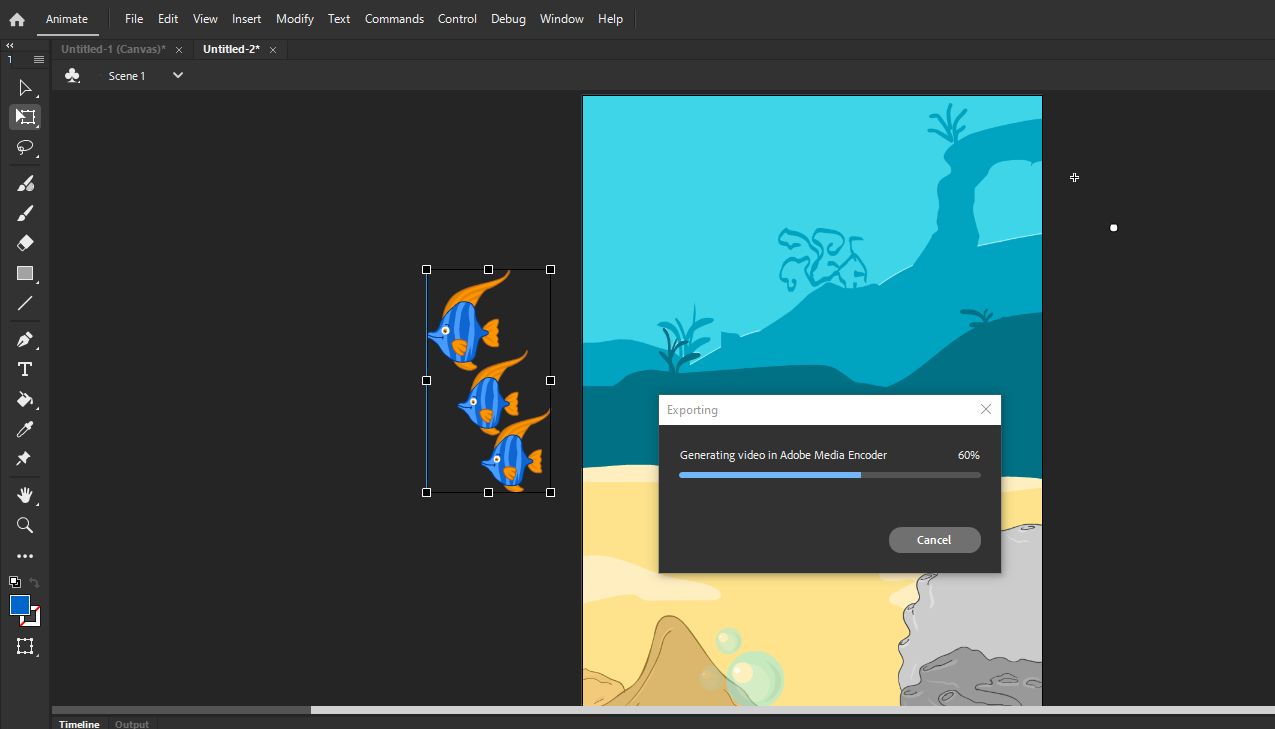
Task: Expand the Scene 1 dropdown
Action: point(177,75)
